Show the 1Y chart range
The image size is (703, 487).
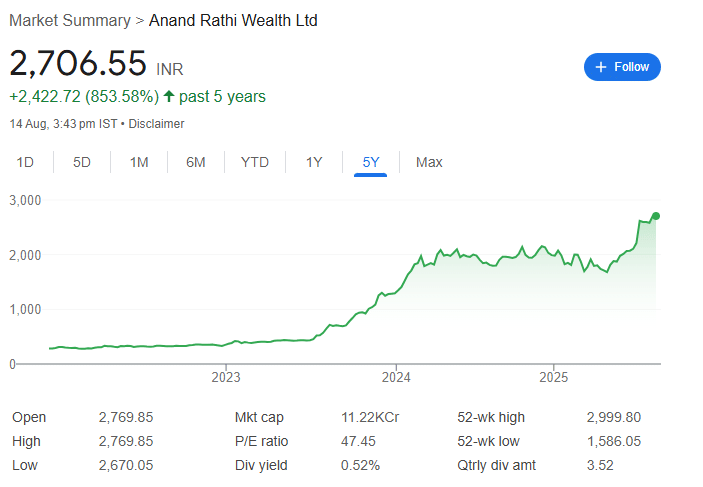314,162
